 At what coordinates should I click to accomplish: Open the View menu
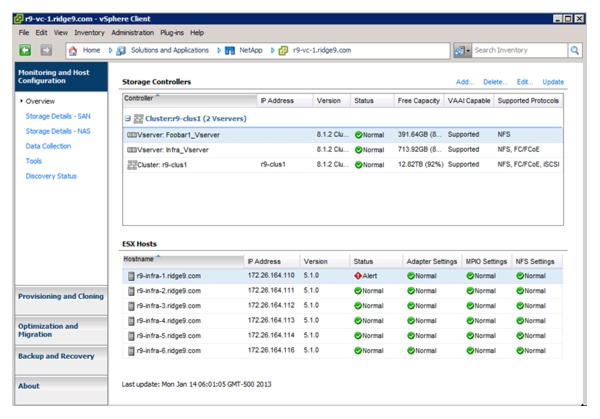pos(60,33)
